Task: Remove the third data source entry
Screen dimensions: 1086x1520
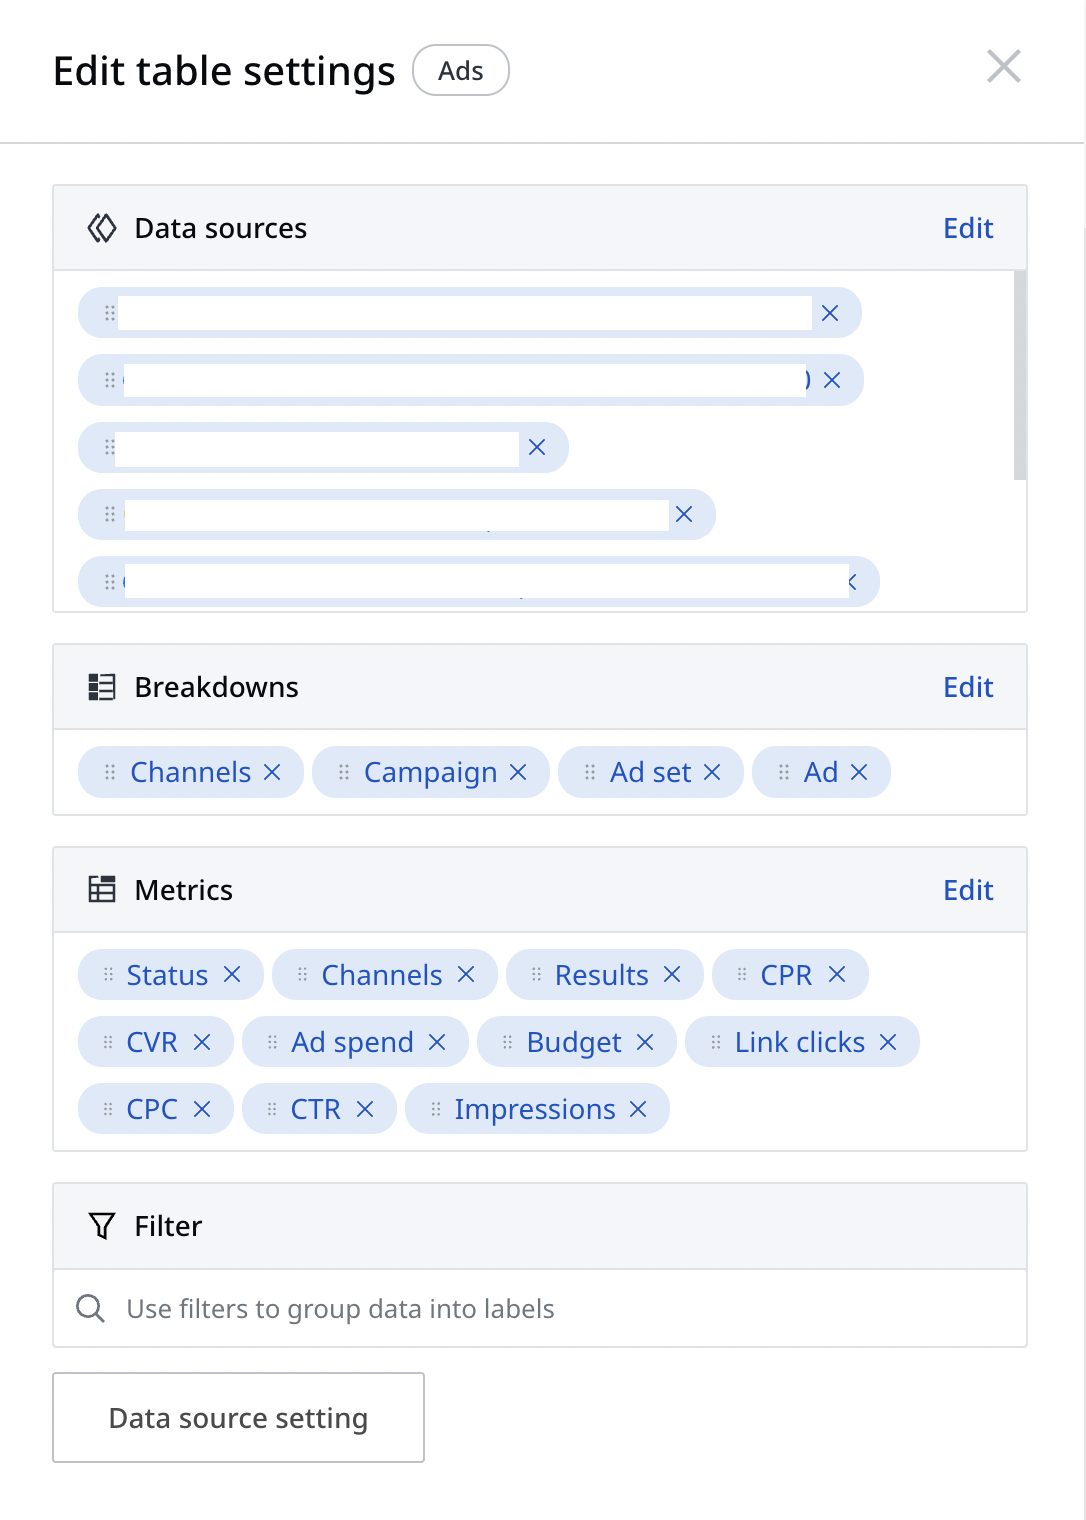Action: coord(537,447)
